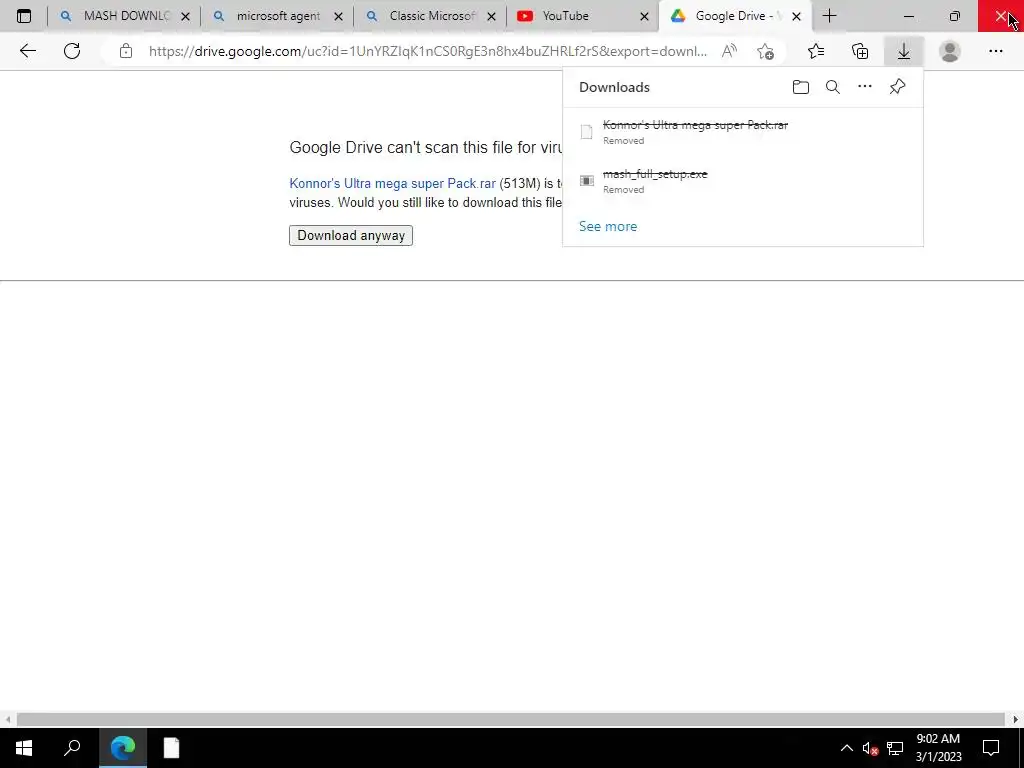
Task: Toggle the Downloads toolbar button
Action: point(904,51)
